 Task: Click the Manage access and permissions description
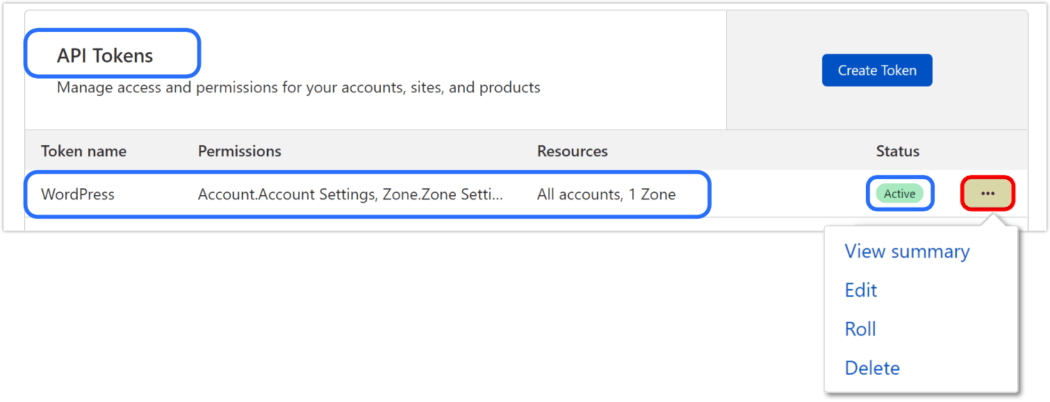point(298,88)
